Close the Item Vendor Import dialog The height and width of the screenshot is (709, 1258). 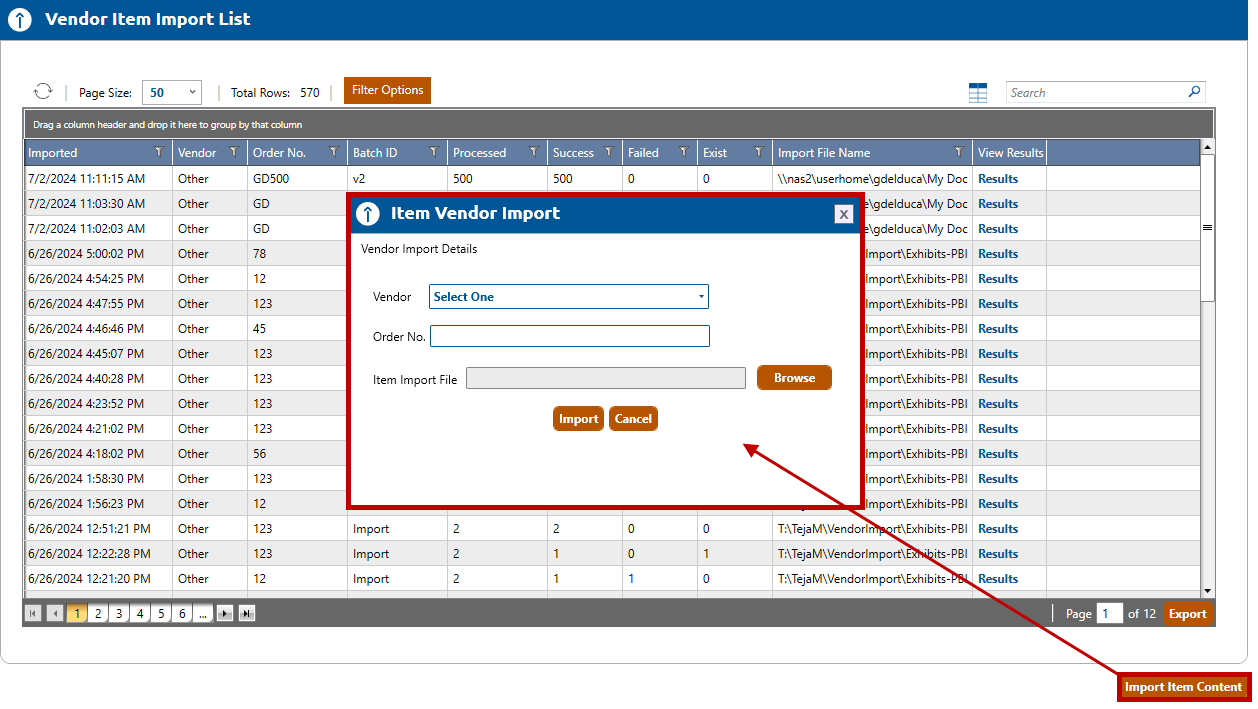pyautogui.click(x=844, y=214)
